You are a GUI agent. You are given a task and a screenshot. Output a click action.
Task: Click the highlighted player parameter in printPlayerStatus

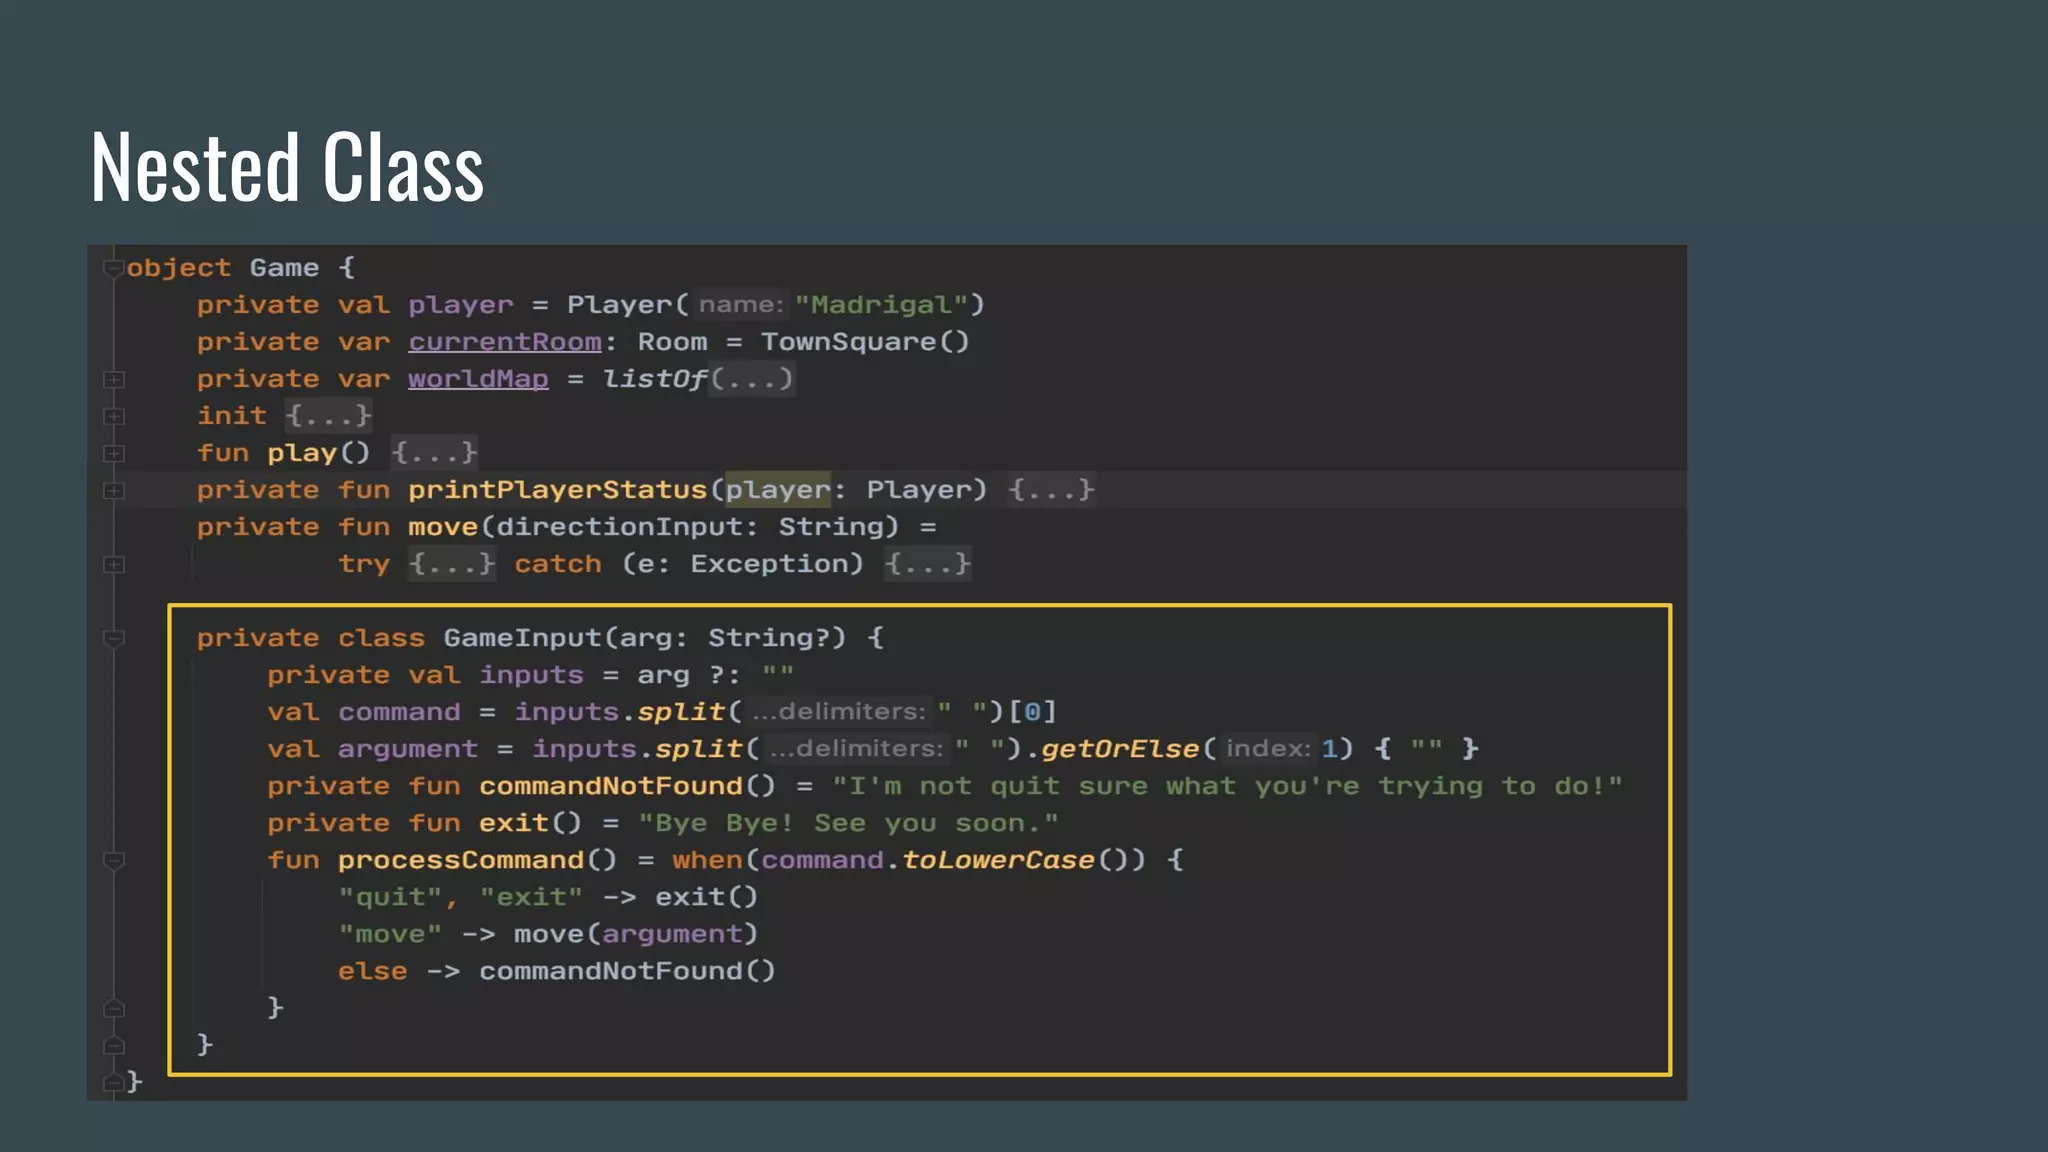click(778, 489)
